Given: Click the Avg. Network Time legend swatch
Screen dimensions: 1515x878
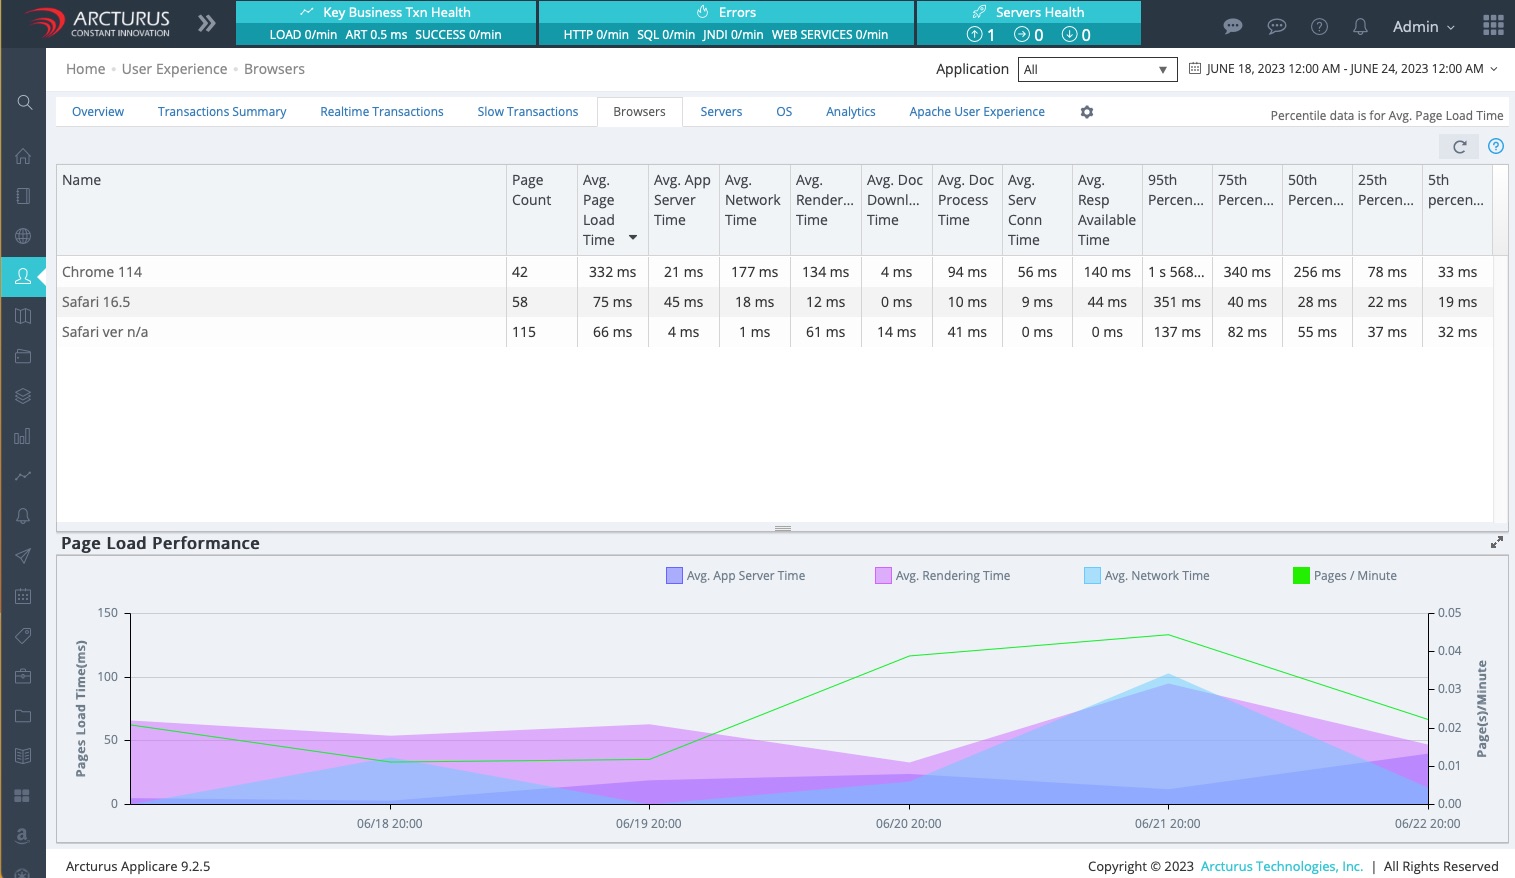Looking at the screenshot, I should coord(1092,576).
